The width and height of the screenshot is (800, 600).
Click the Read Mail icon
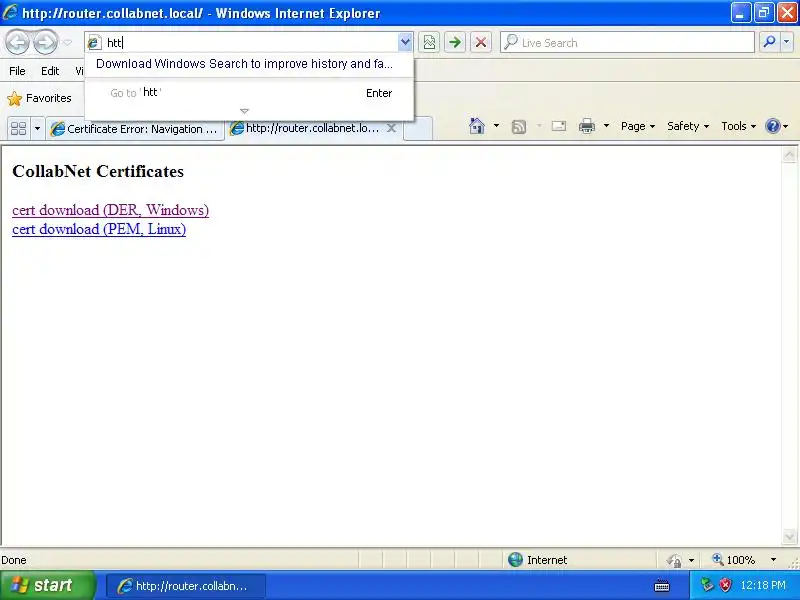coord(559,126)
